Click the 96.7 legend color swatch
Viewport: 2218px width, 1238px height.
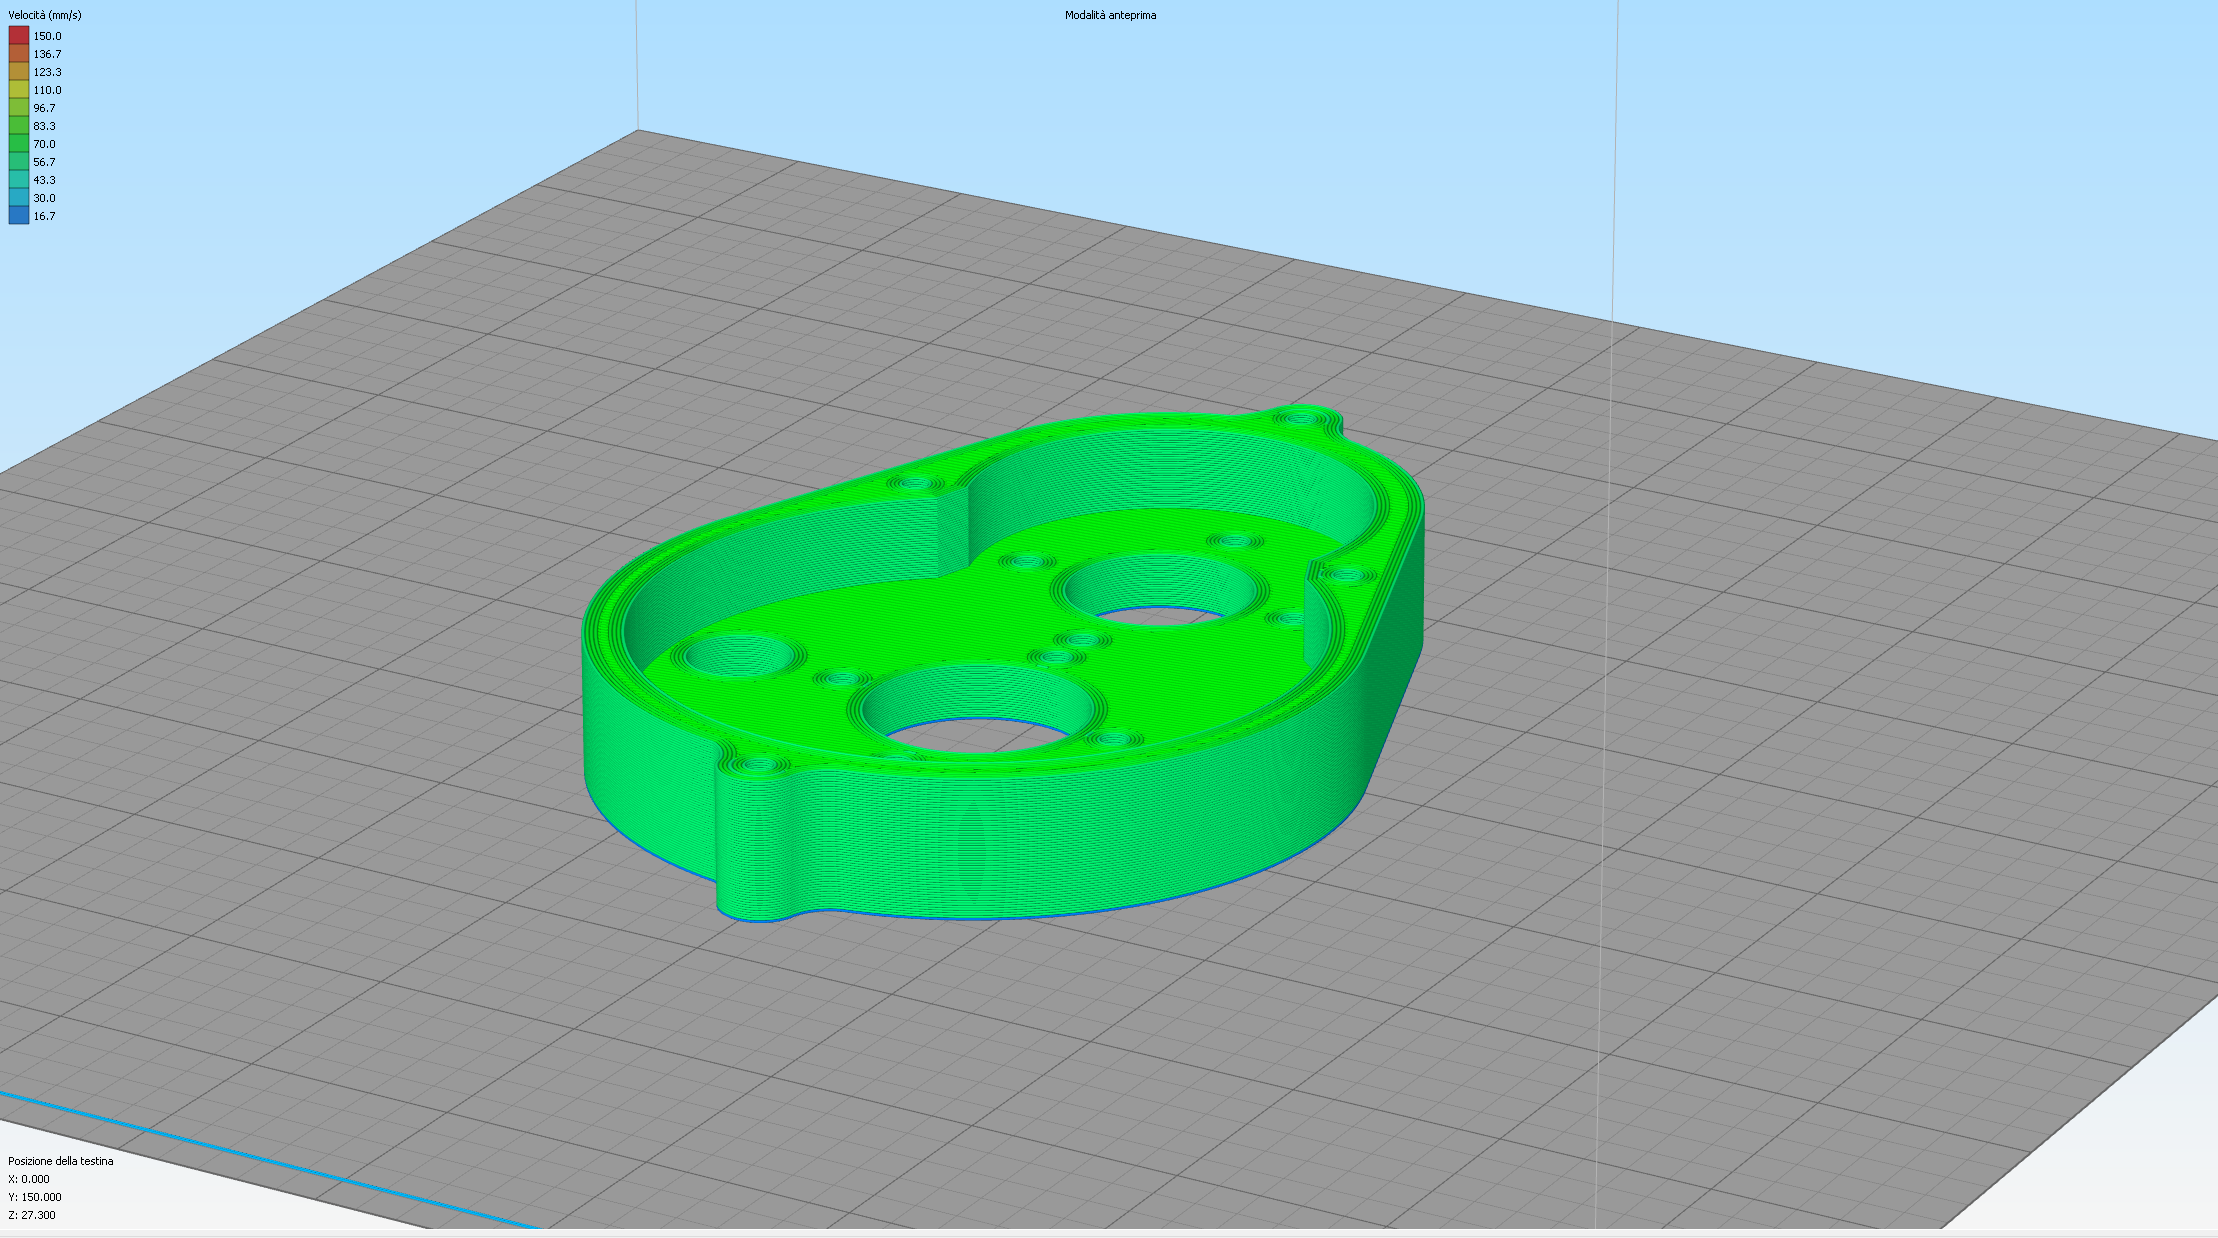[19, 108]
